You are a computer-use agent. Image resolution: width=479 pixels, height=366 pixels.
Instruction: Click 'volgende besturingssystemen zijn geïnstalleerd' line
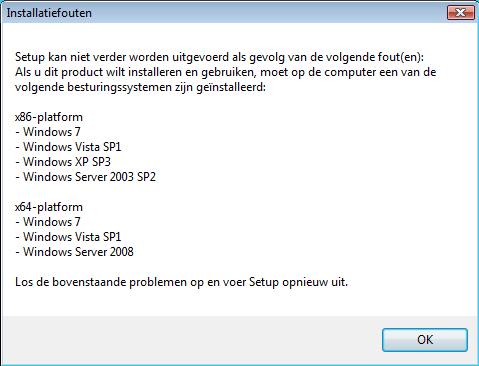click(x=140, y=87)
